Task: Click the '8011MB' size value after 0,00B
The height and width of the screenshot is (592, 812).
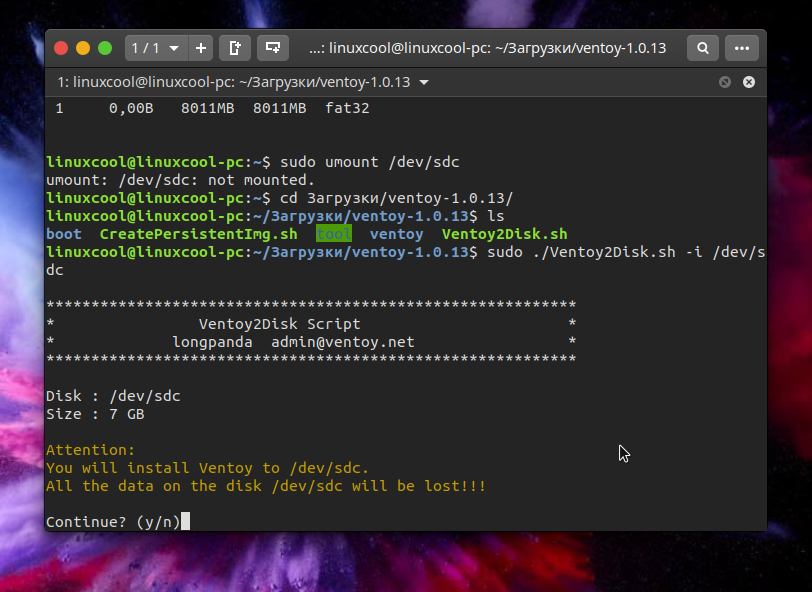Action: (207, 108)
